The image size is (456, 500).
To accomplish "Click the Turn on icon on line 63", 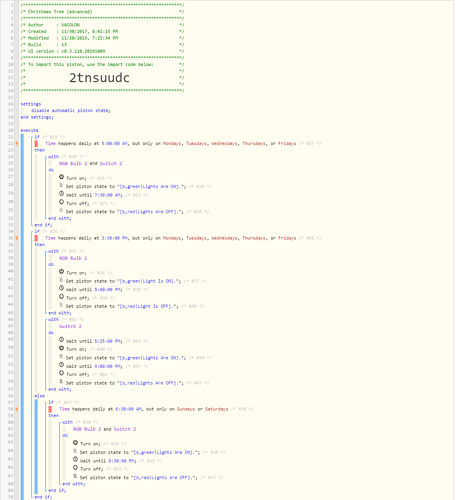I will click(x=75, y=443).
